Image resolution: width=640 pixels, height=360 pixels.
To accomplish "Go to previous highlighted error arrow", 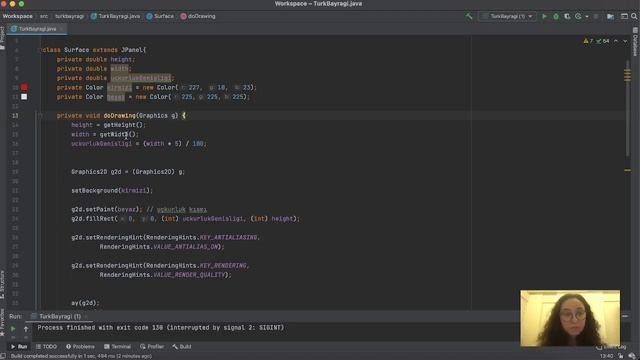I will point(616,41).
